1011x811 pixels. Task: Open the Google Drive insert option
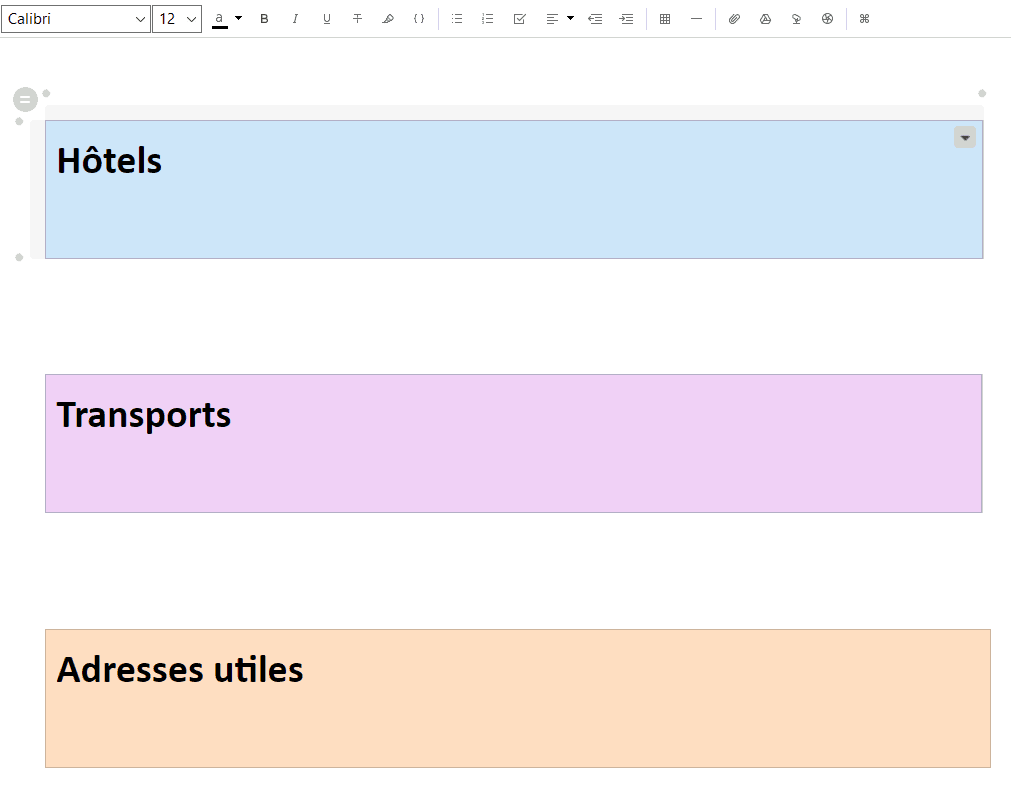coord(765,18)
